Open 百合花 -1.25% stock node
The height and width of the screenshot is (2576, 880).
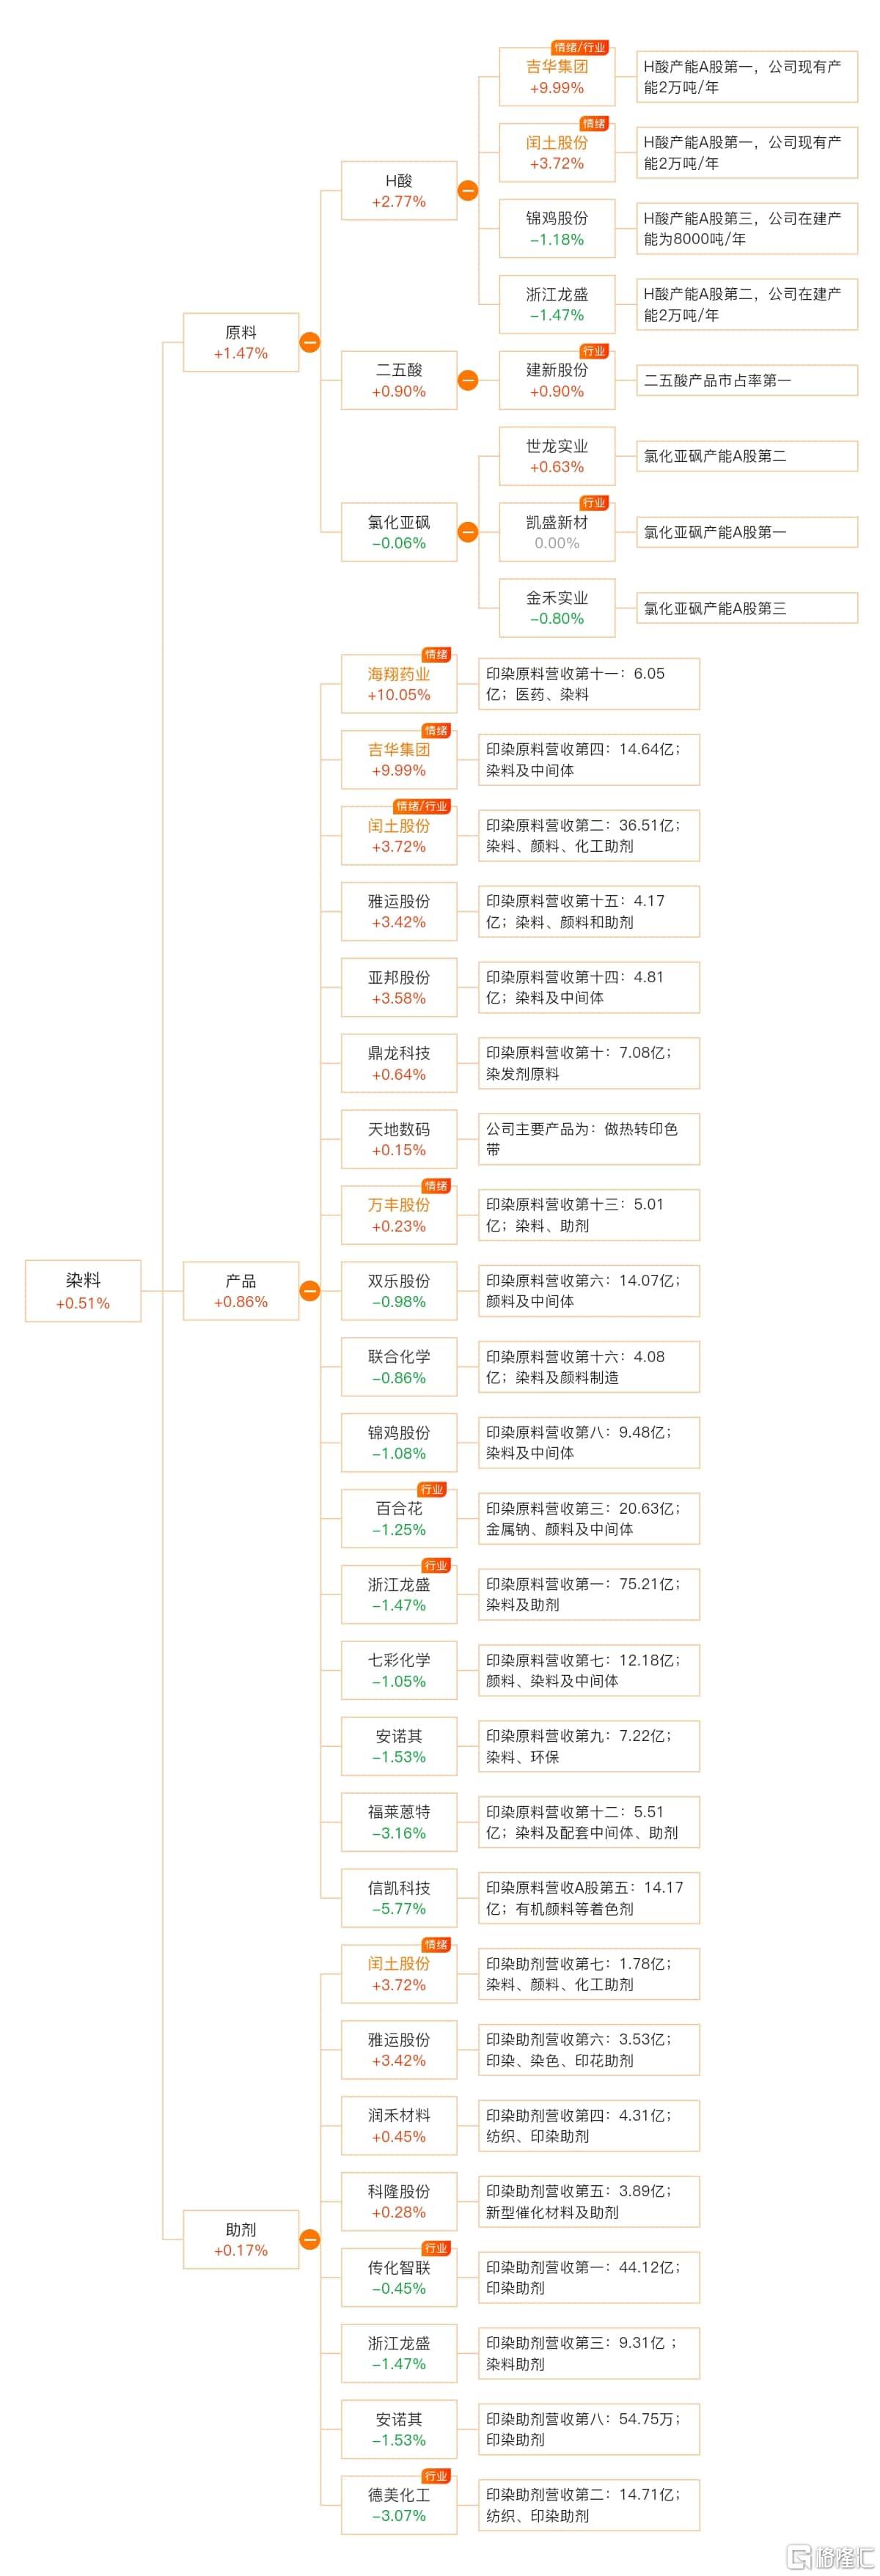pyautogui.click(x=399, y=1519)
